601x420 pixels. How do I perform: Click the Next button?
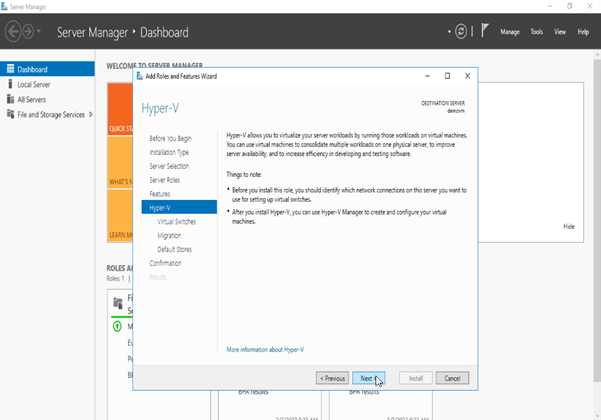[369, 378]
